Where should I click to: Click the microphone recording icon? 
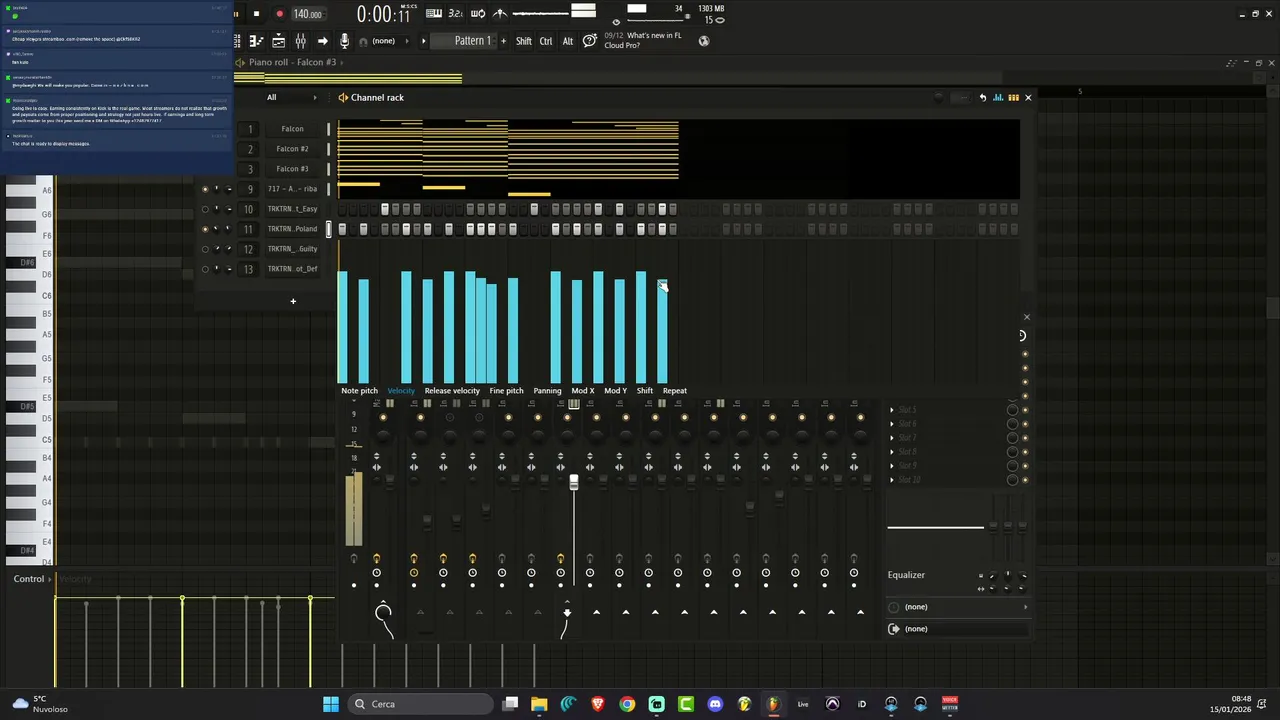click(344, 41)
